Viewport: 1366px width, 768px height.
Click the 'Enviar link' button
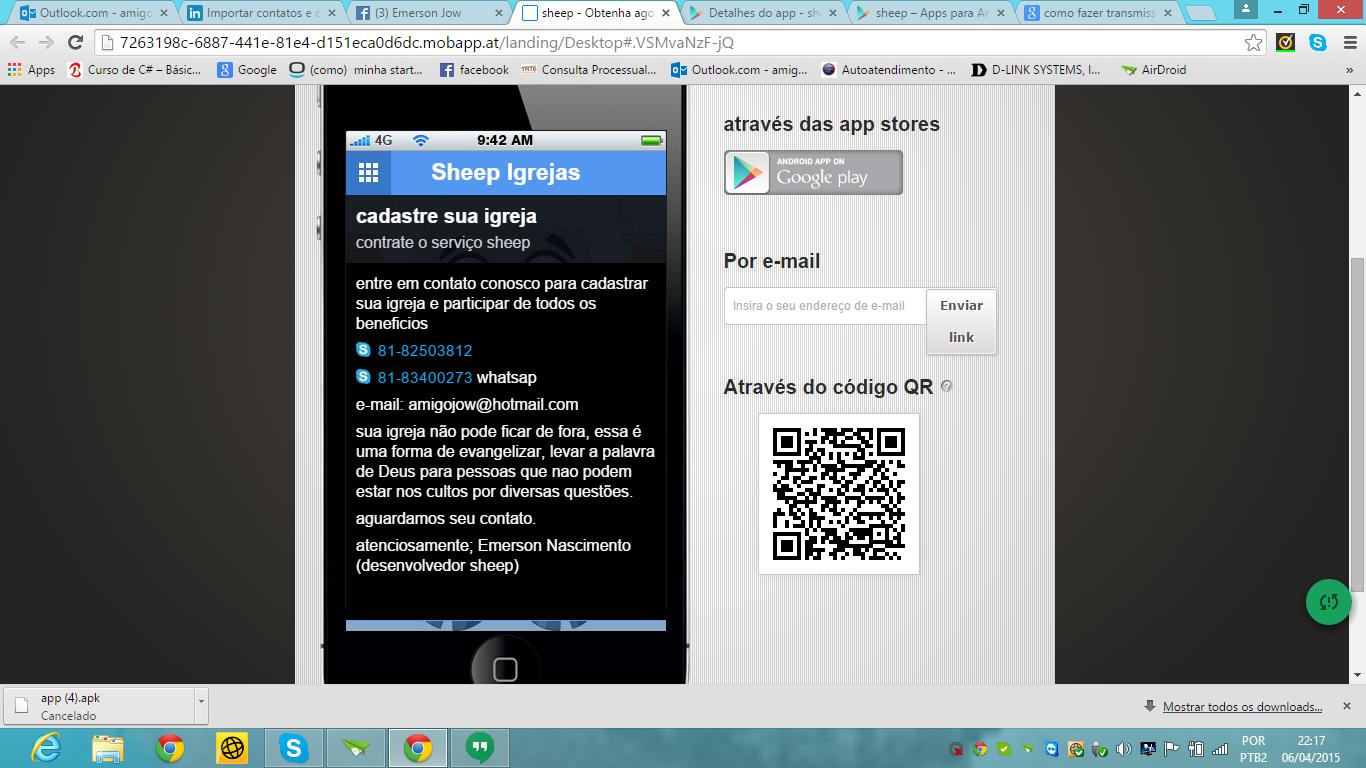coord(961,321)
